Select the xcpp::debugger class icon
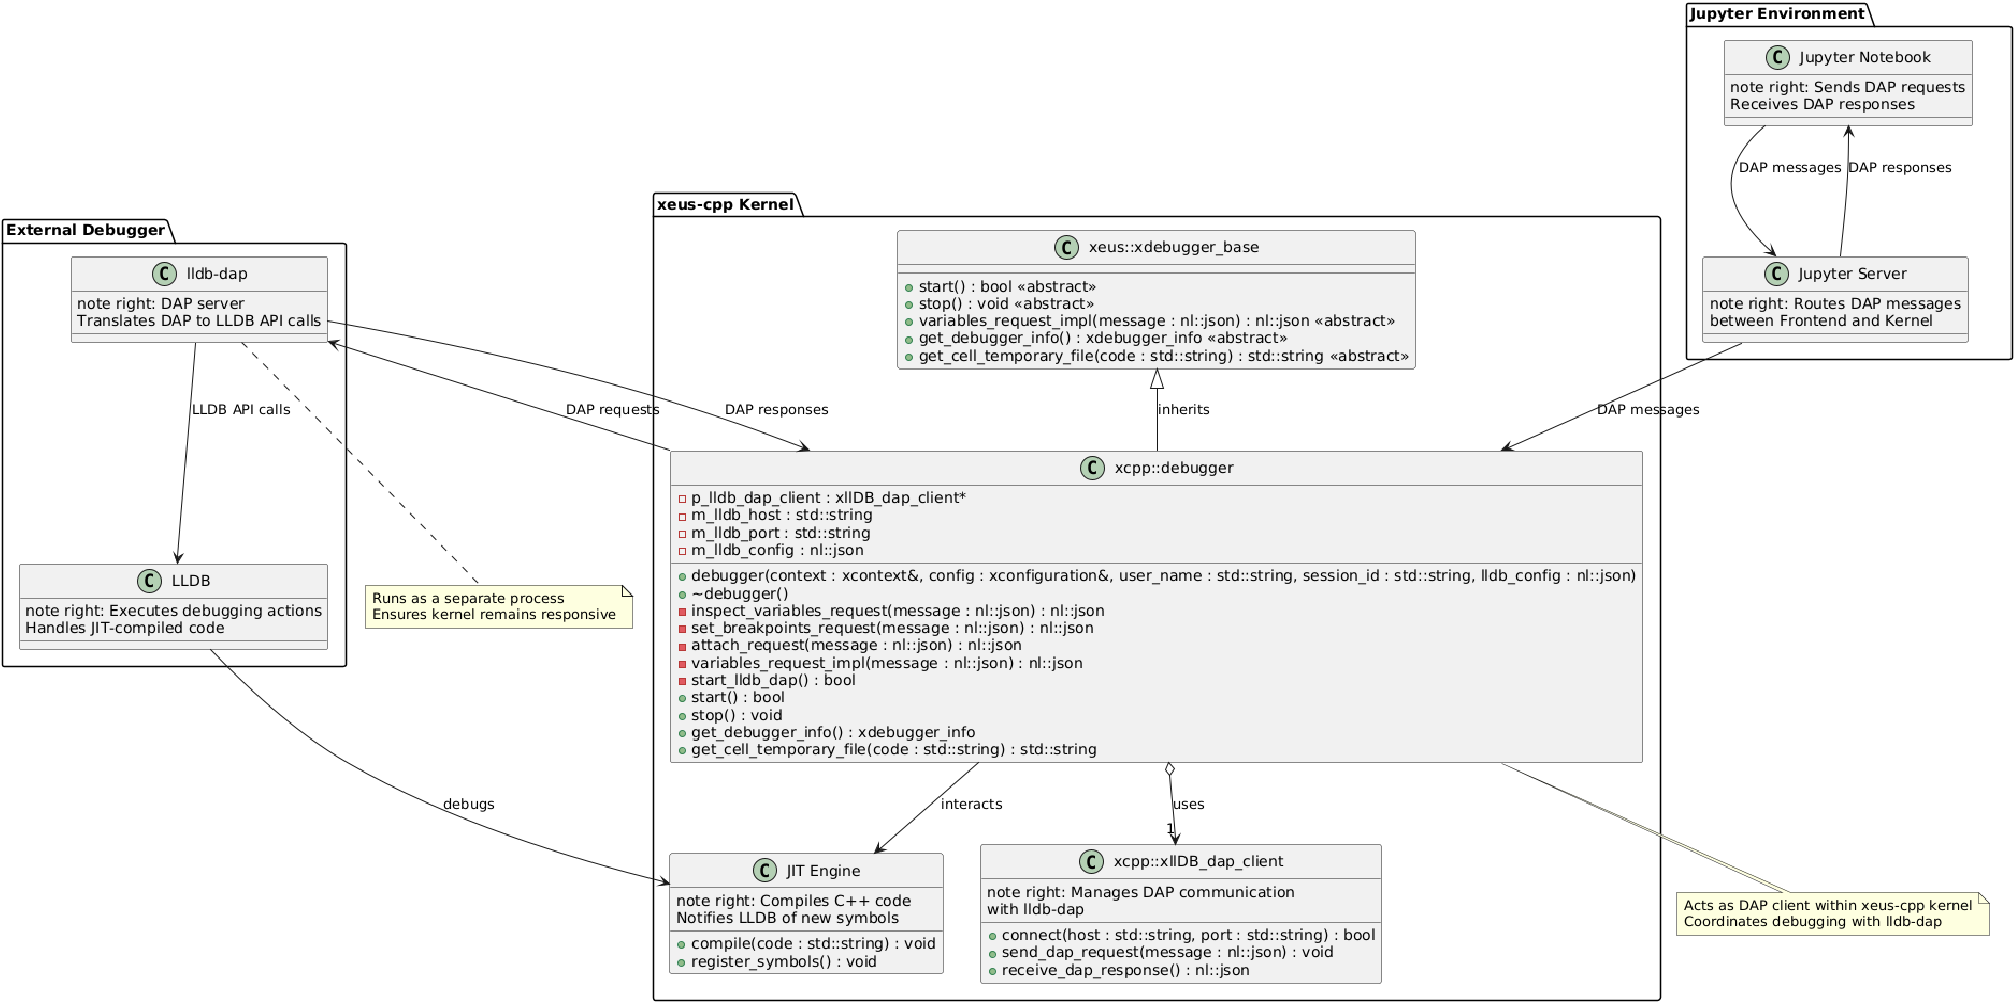The image size is (2014, 1004). pyautogui.click(x=1093, y=468)
